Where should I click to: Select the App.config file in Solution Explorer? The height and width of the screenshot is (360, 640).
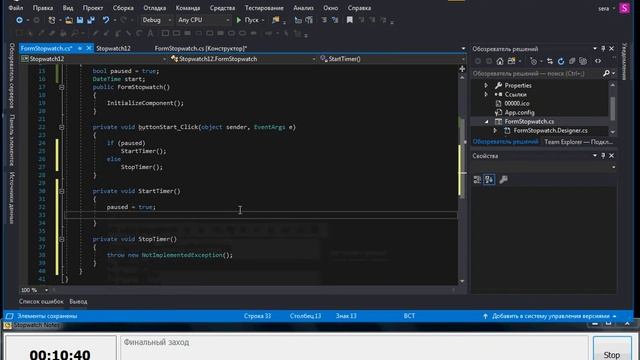point(519,113)
